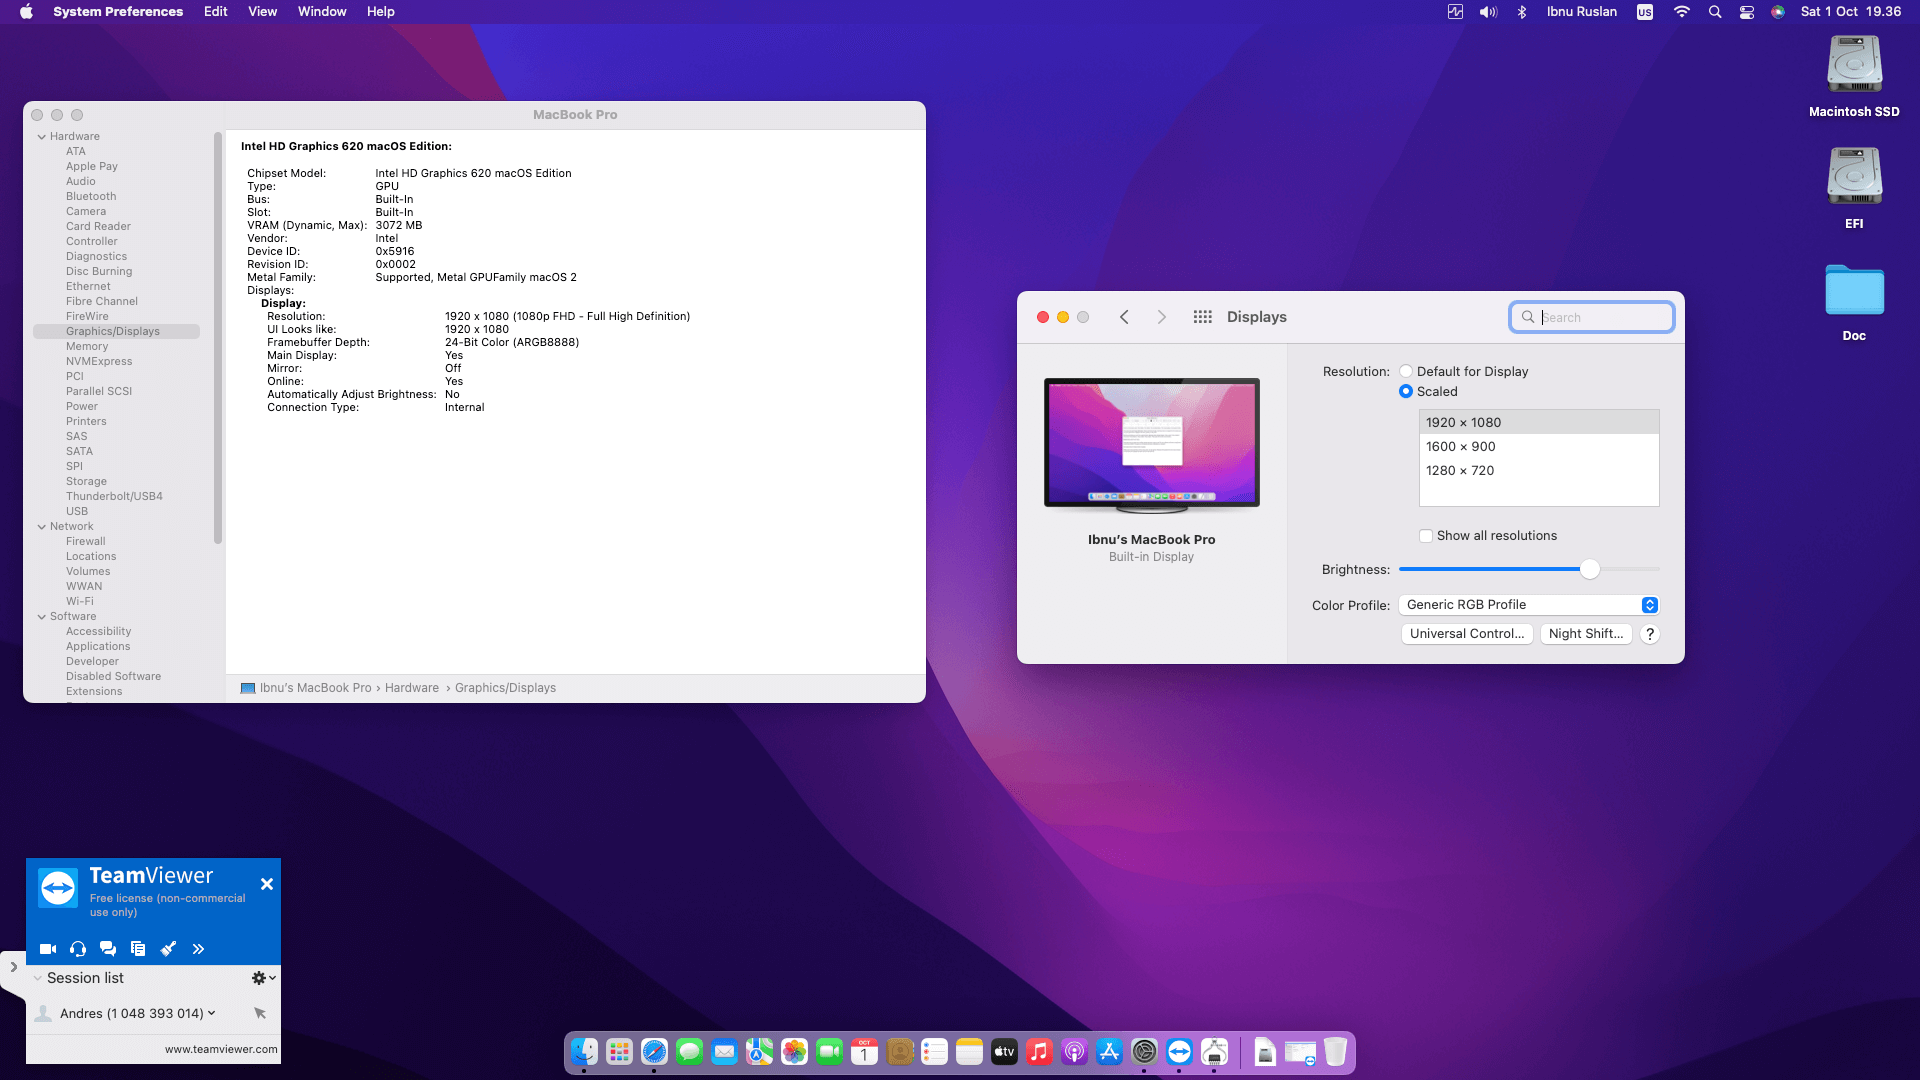Click TeamViewer icon in the Dock
1920x1080 pixels.
click(x=1179, y=1052)
